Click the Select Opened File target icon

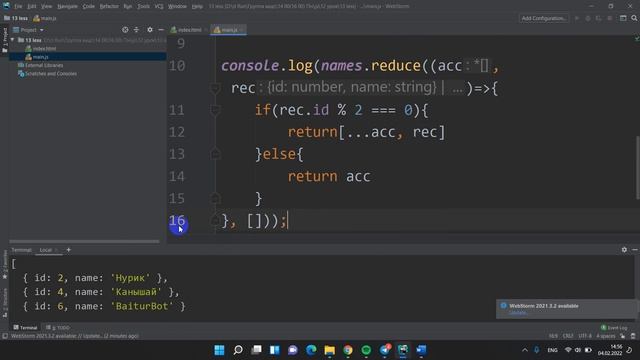125,30
